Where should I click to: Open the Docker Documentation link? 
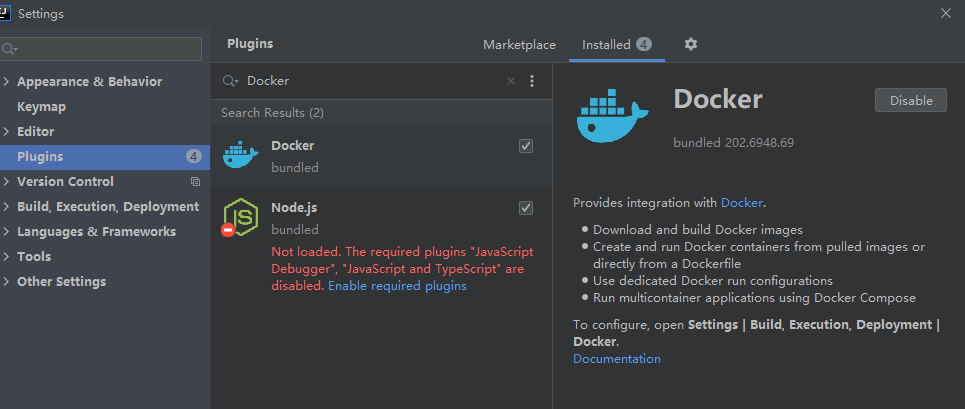pyautogui.click(x=616, y=359)
